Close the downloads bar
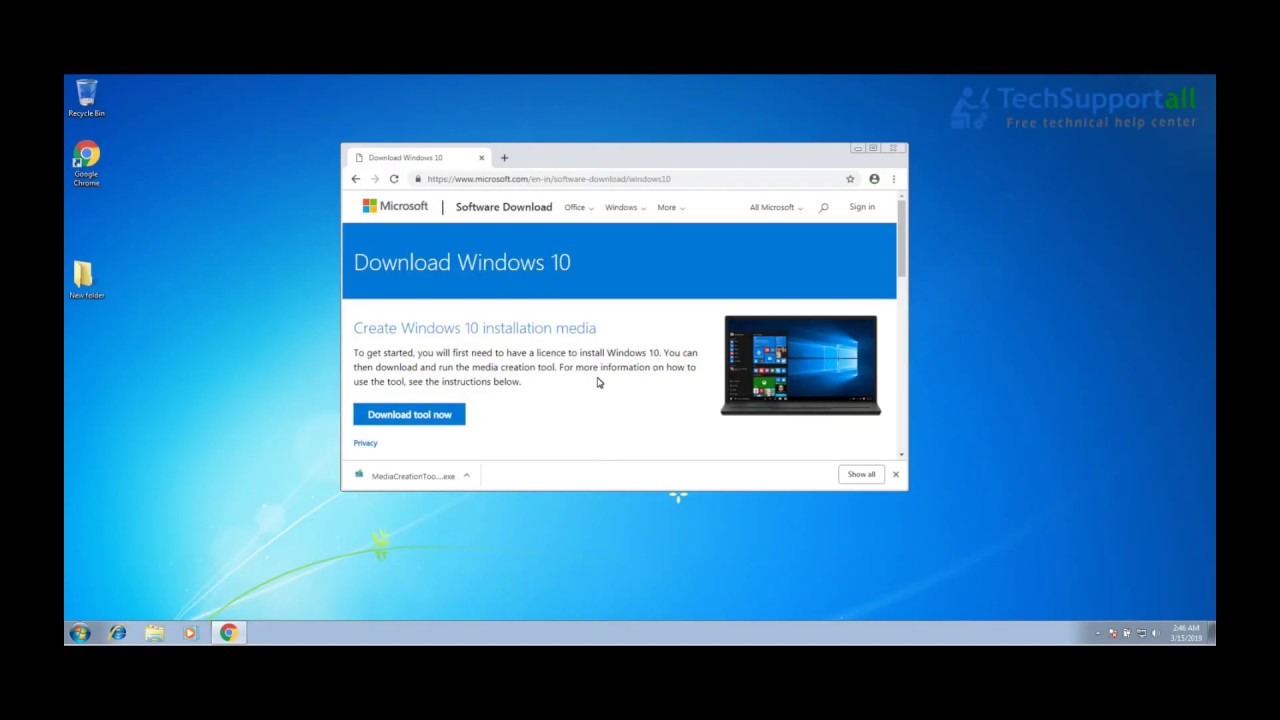 pyautogui.click(x=896, y=474)
